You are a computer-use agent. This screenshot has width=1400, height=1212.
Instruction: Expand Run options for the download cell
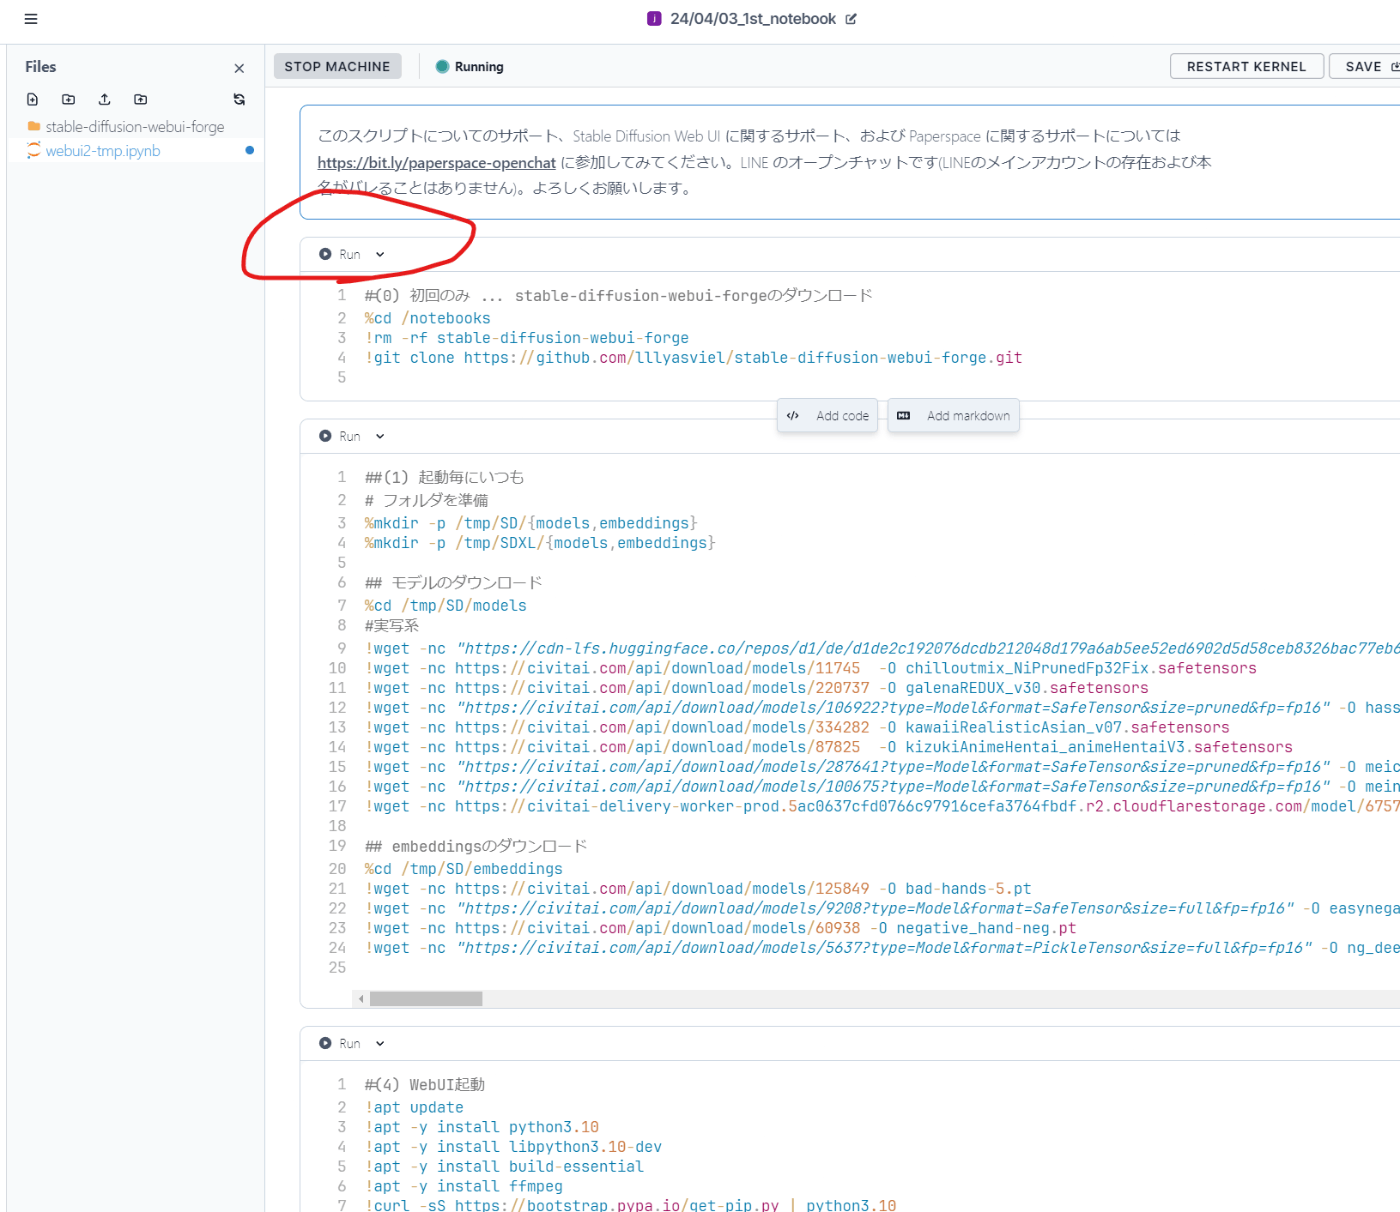click(380, 254)
